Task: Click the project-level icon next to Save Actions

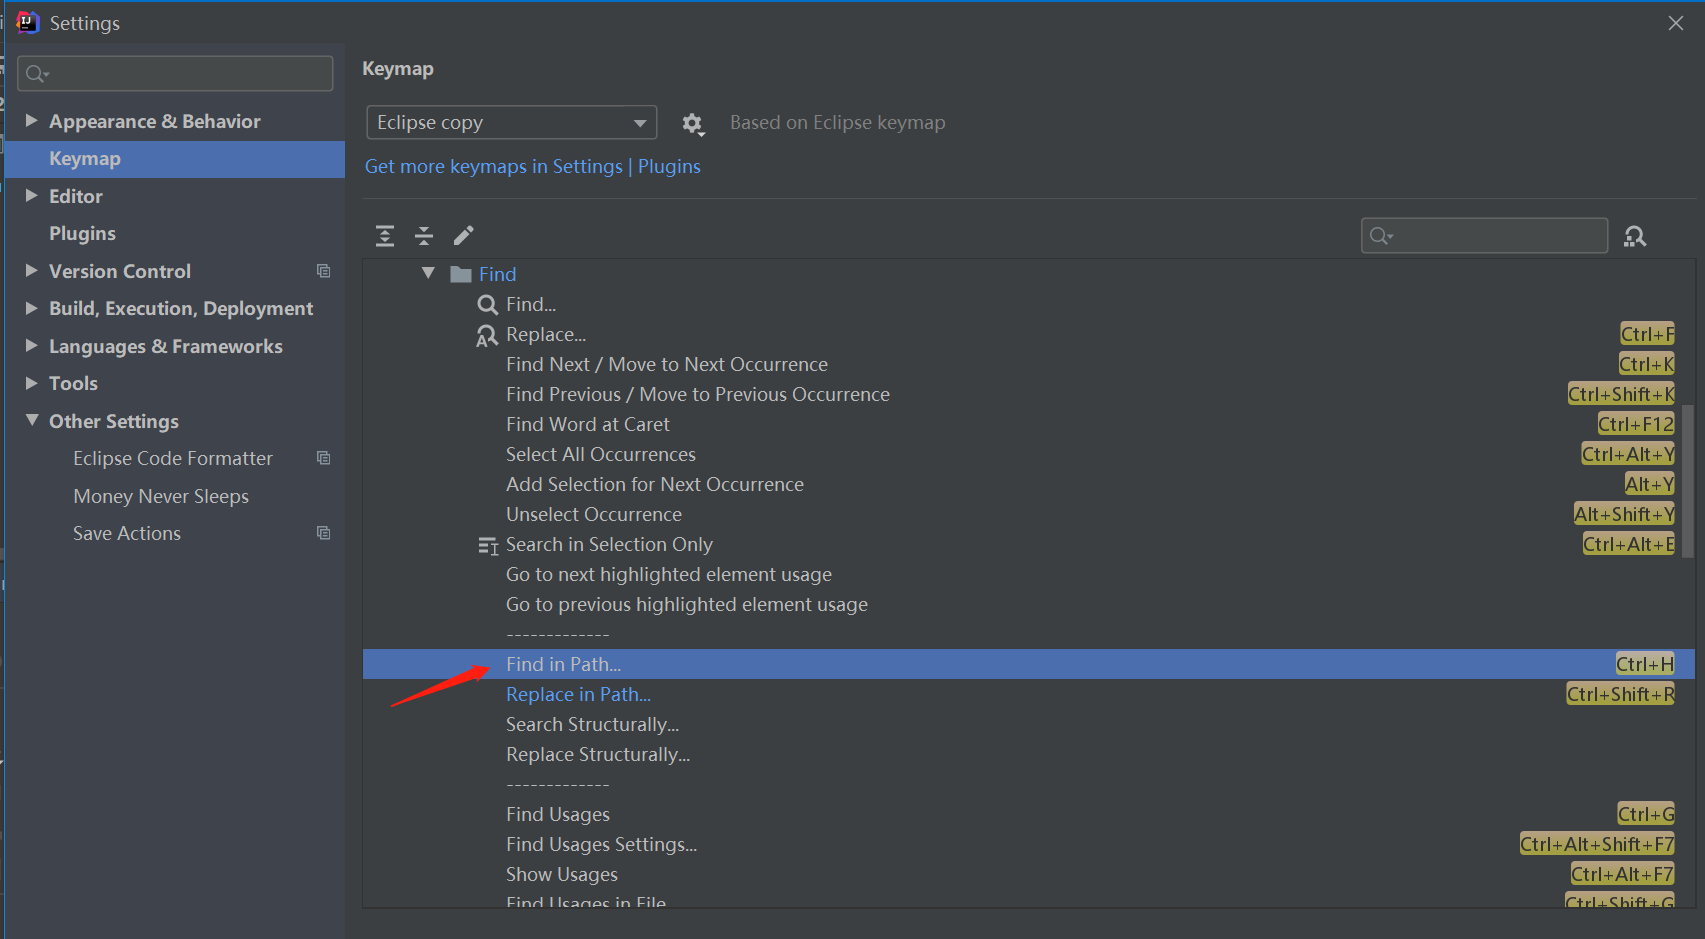Action: point(323,533)
